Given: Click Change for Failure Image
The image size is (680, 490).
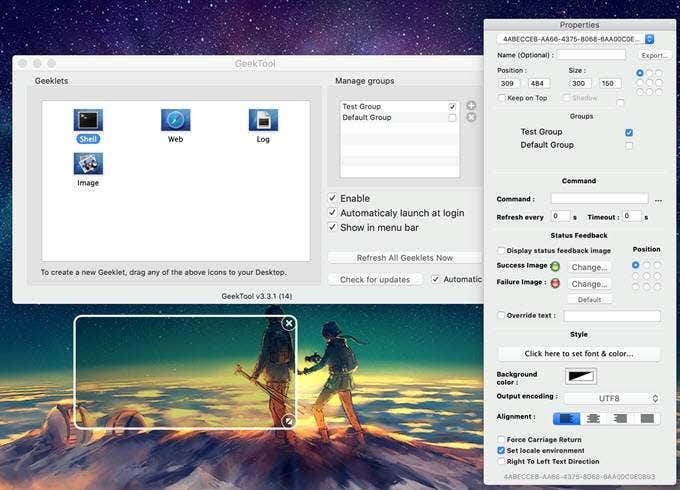Looking at the screenshot, I should click(589, 284).
